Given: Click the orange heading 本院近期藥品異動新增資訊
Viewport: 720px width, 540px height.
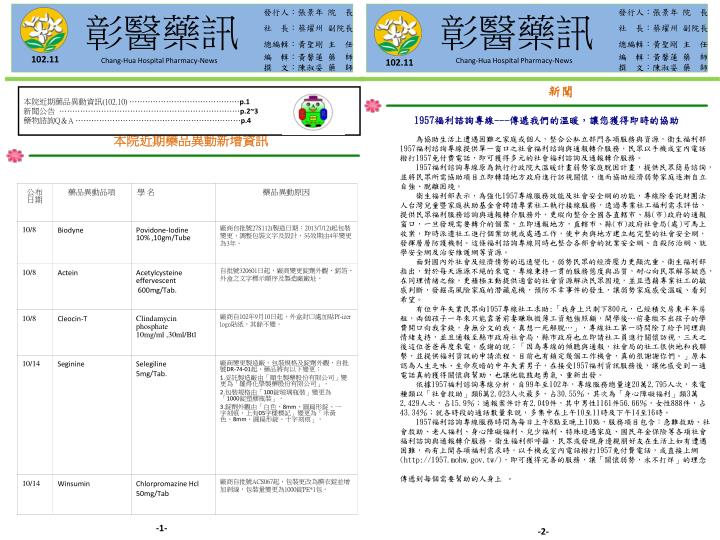Looking at the screenshot, I should 191,141.
